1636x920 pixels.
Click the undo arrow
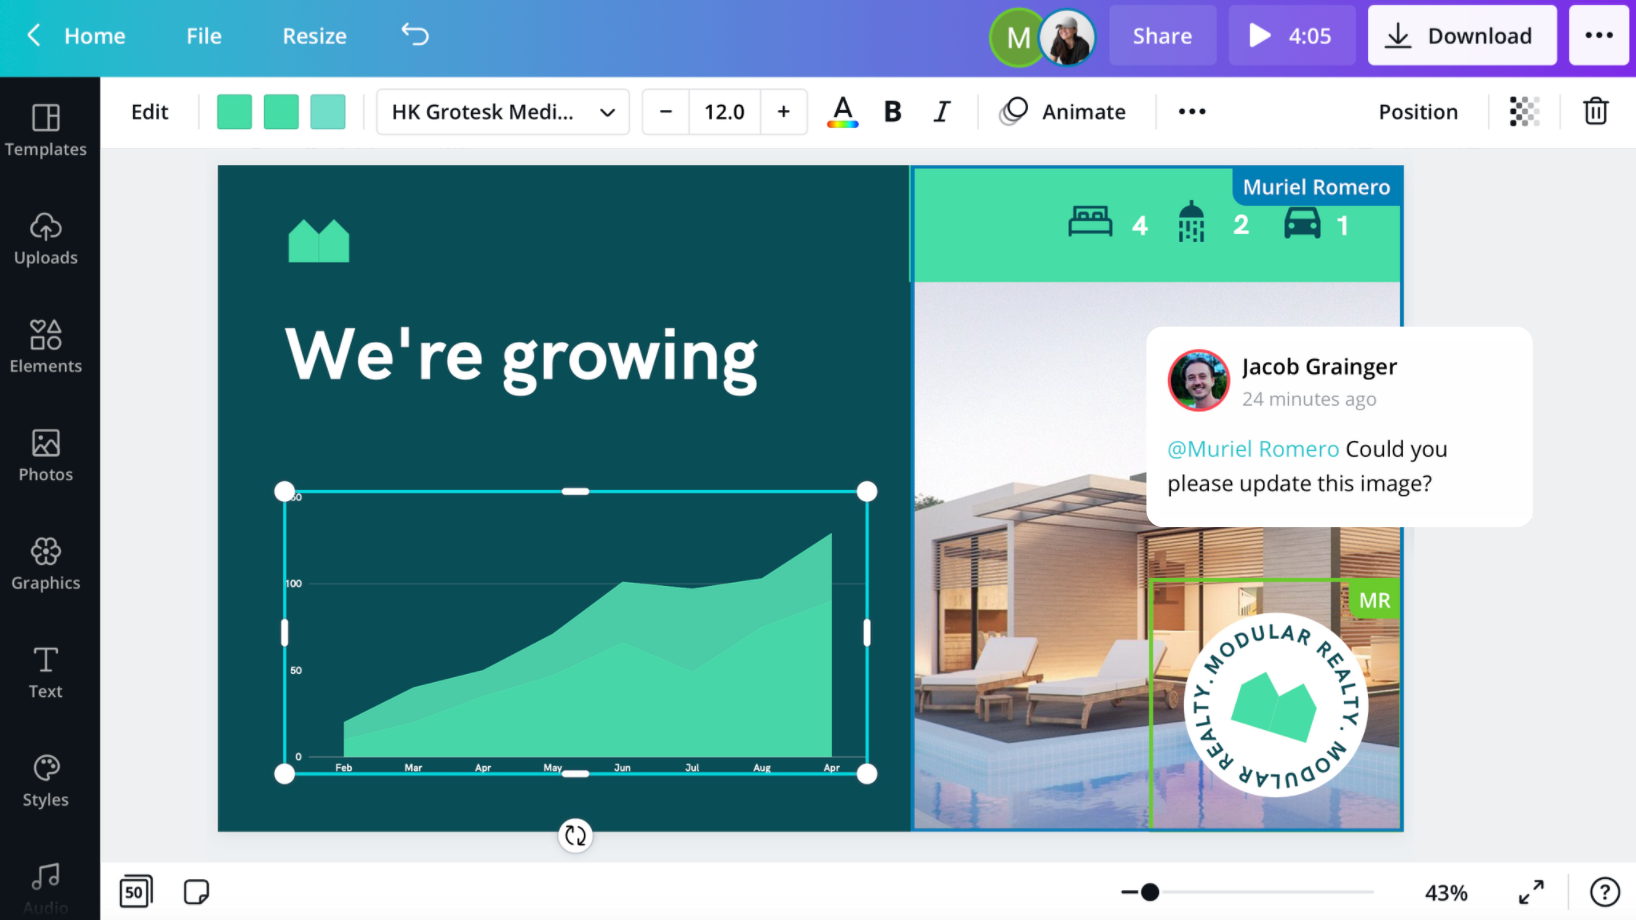pyautogui.click(x=414, y=34)
